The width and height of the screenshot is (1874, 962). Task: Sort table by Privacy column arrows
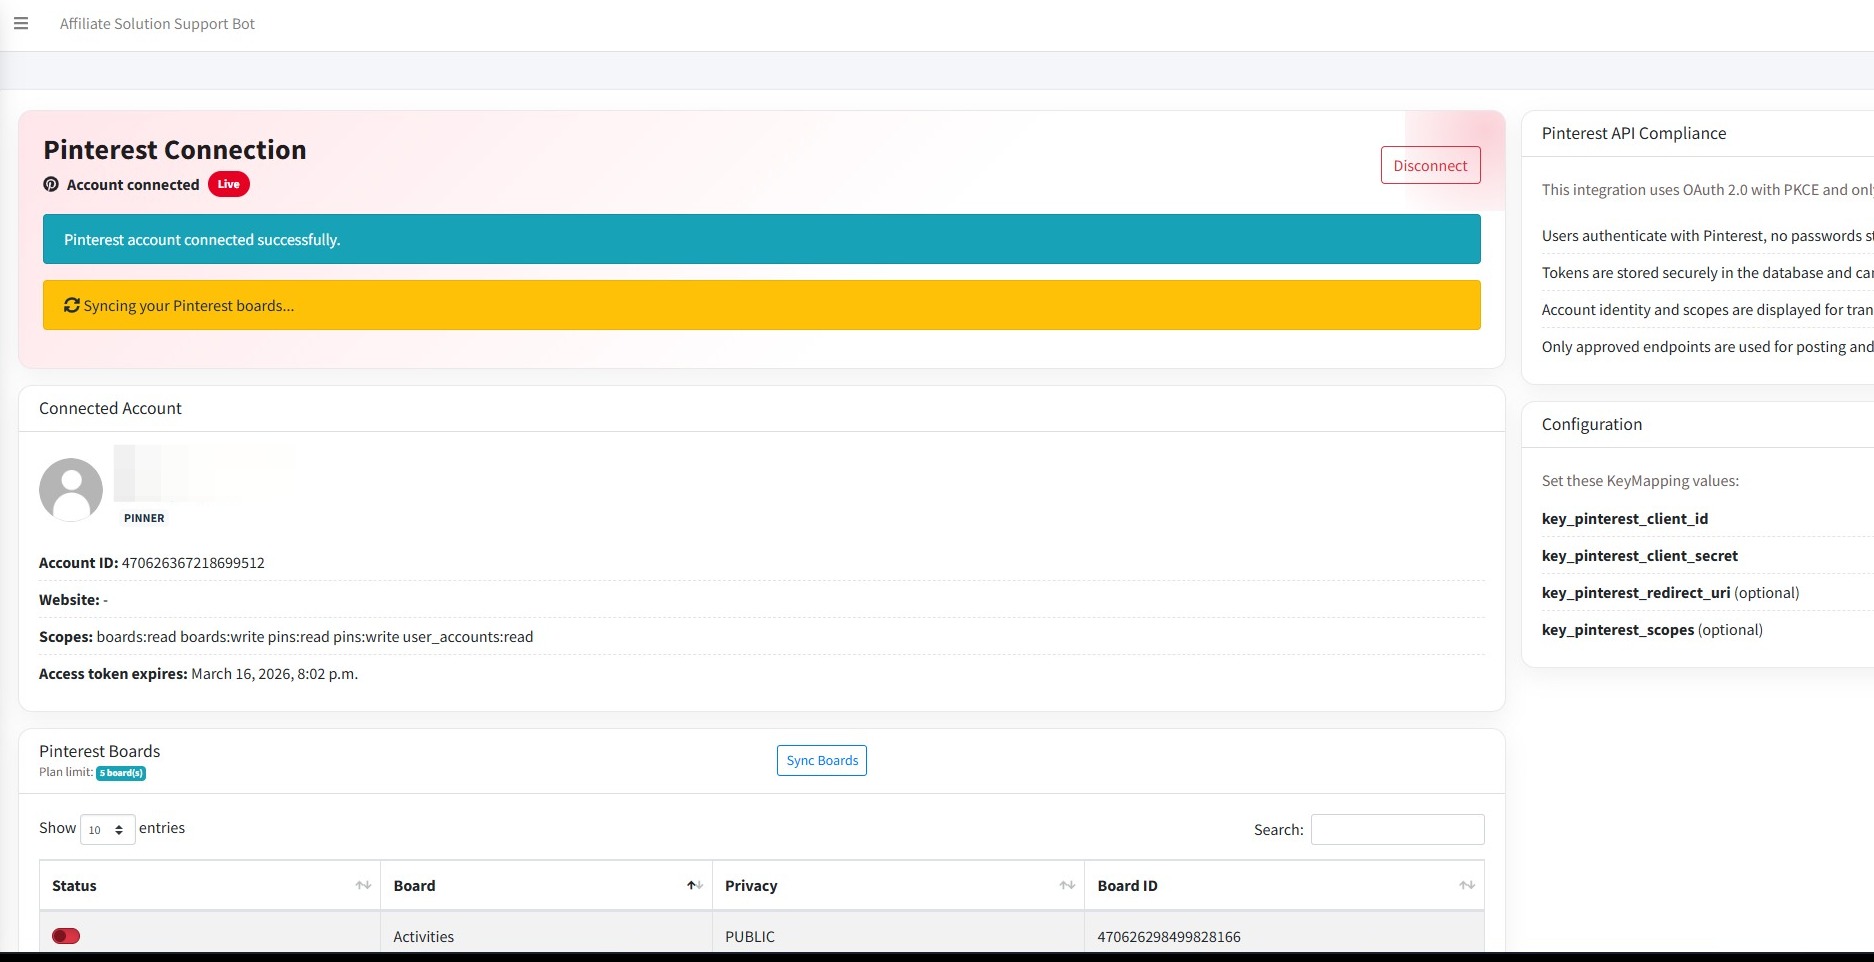(x=1067, y=886)
